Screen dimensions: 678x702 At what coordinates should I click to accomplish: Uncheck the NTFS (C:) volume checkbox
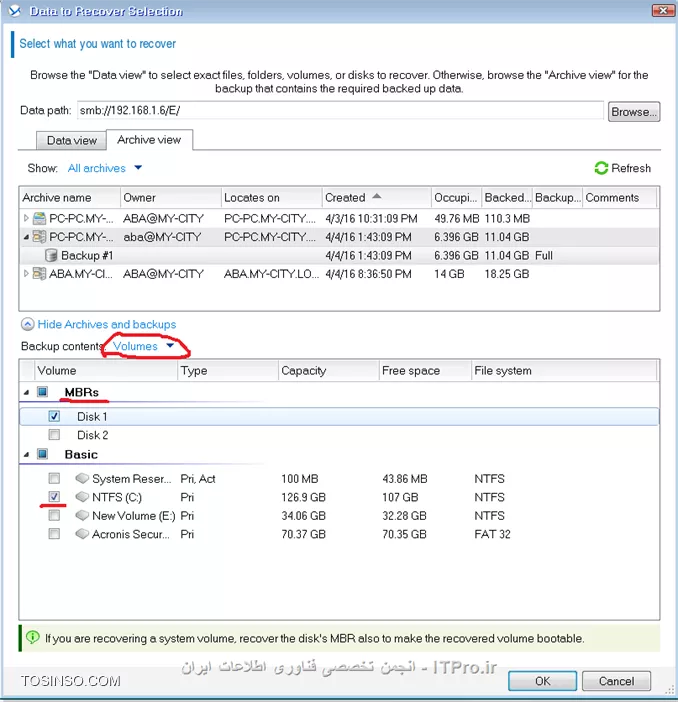(x=54, y=497)
